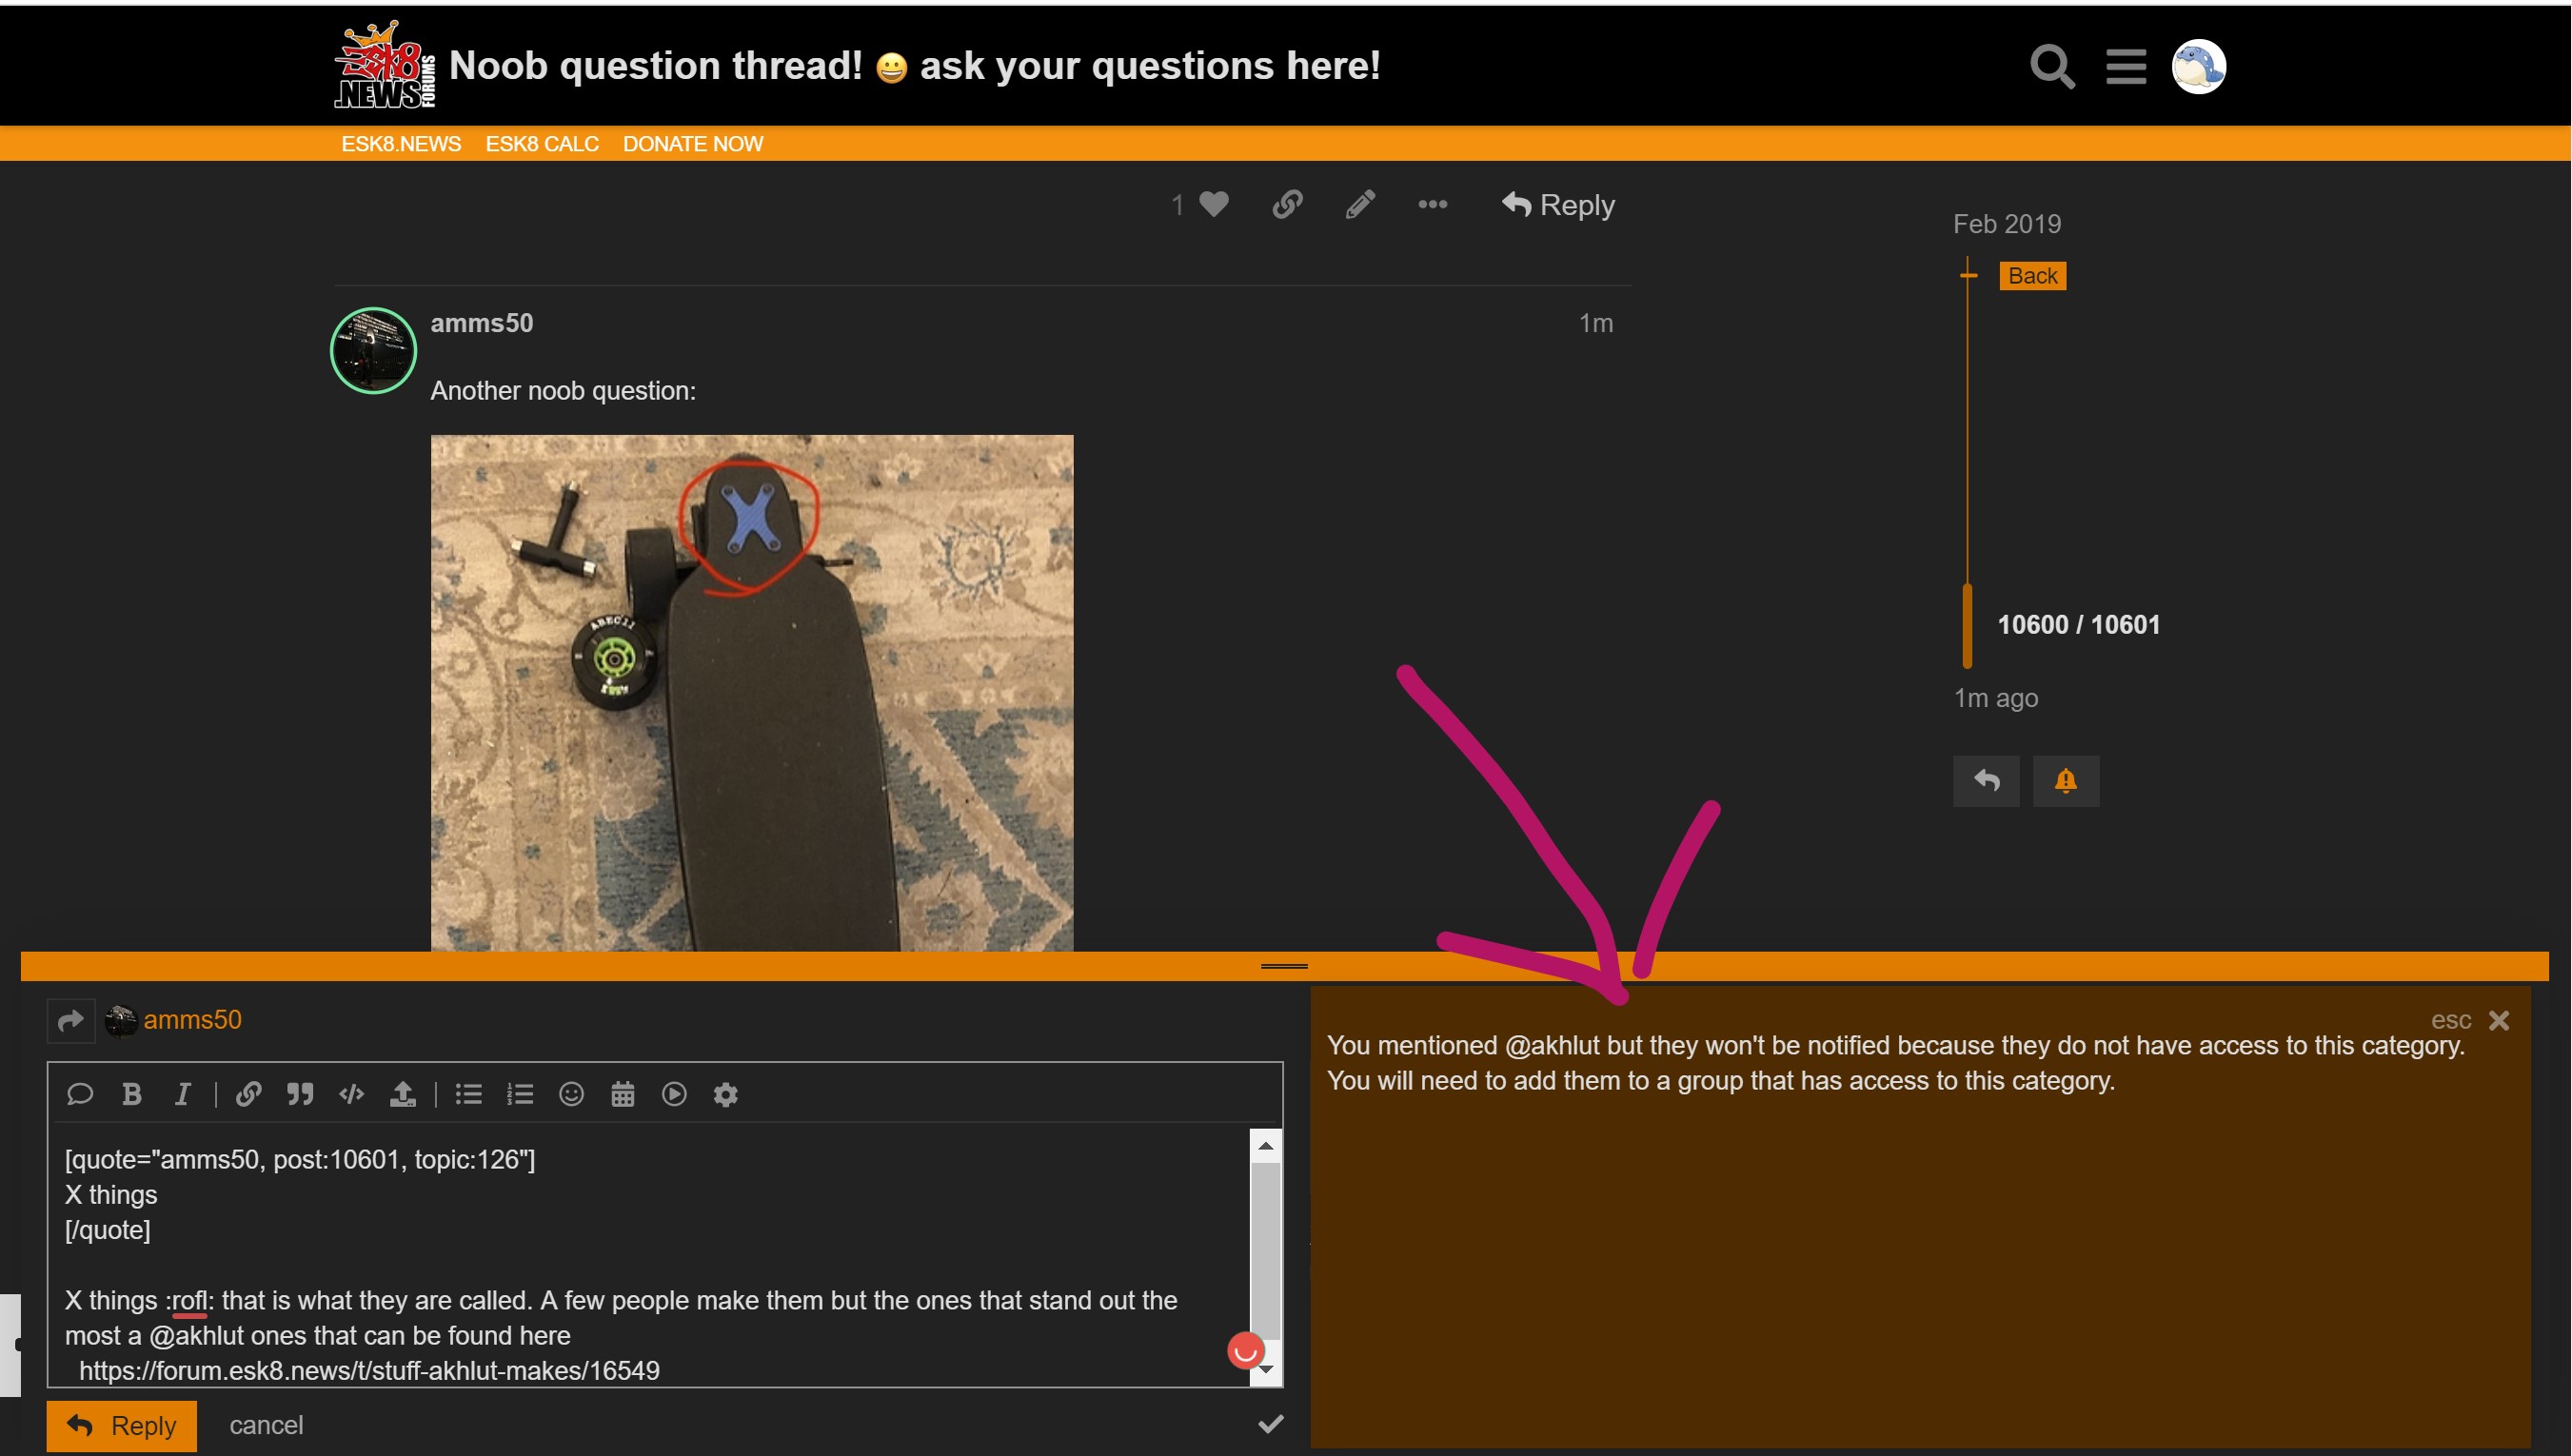2572x1456 pixels.
Task: Toggle bold formatting in composer
Action: [x=131, y=1094]
